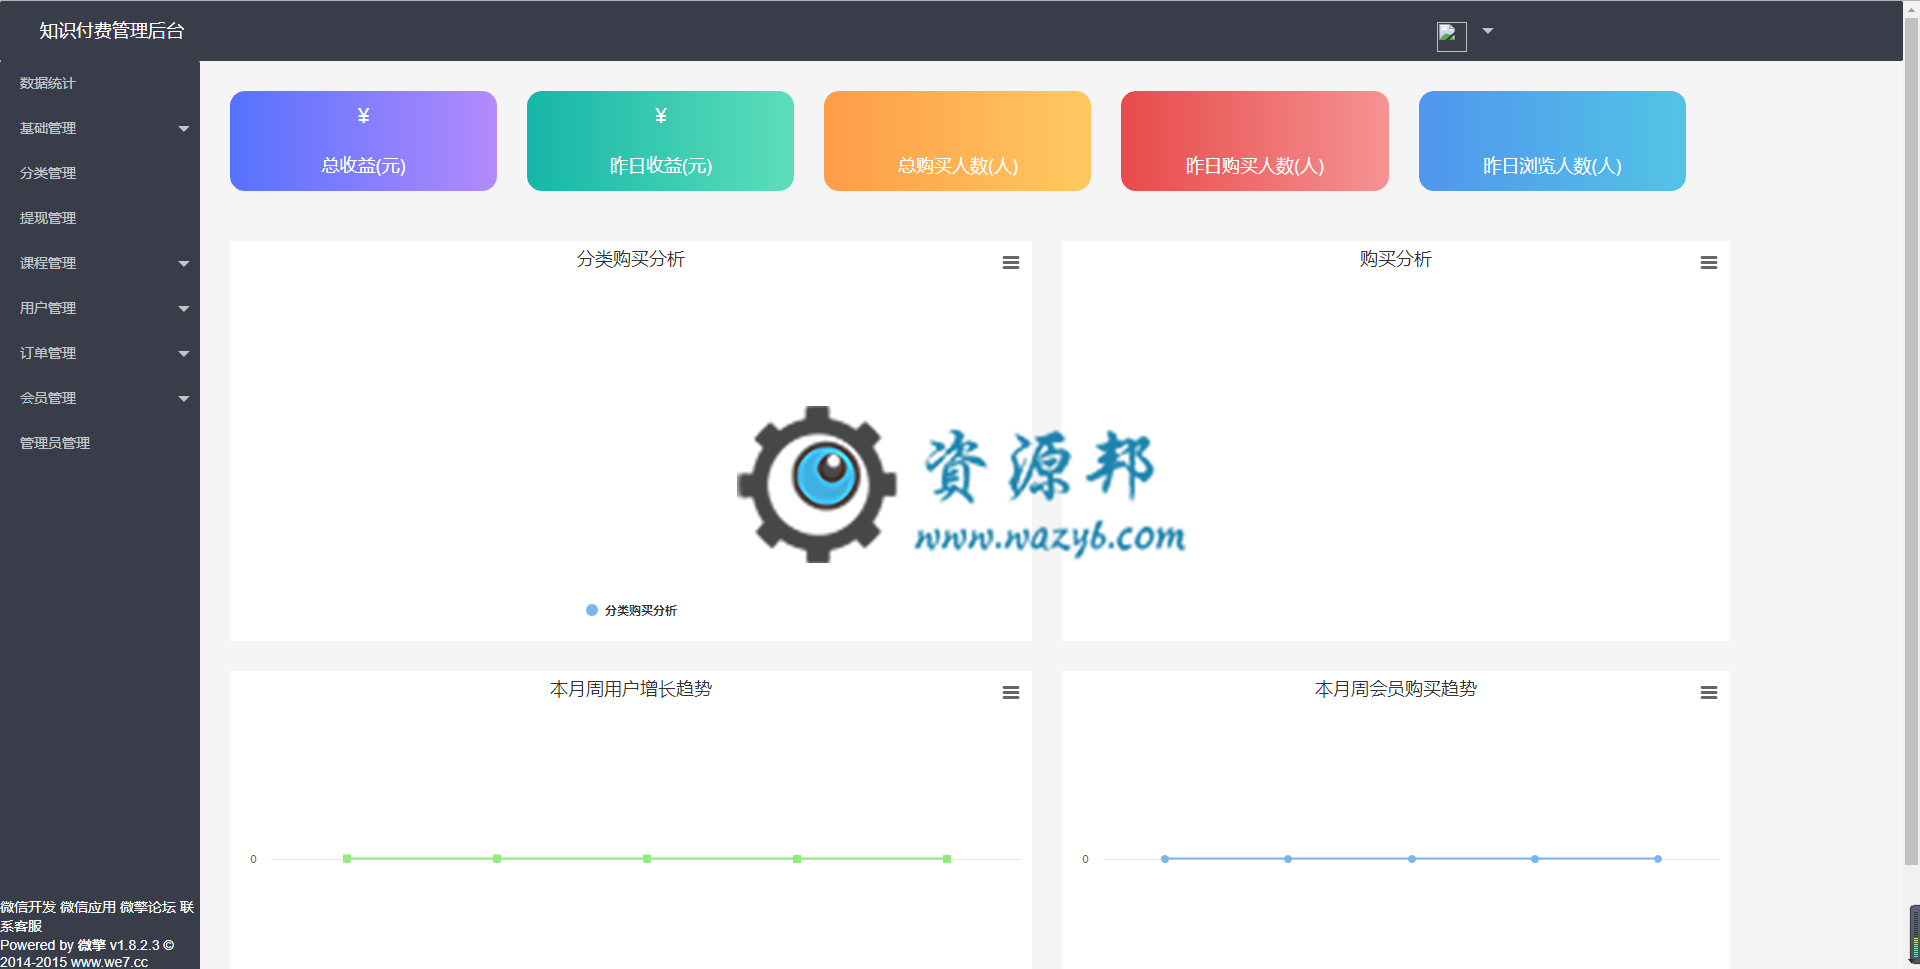Select the 用户管理 menu item
Viewport: 1920px width, 969px height.
pos(48,308)
